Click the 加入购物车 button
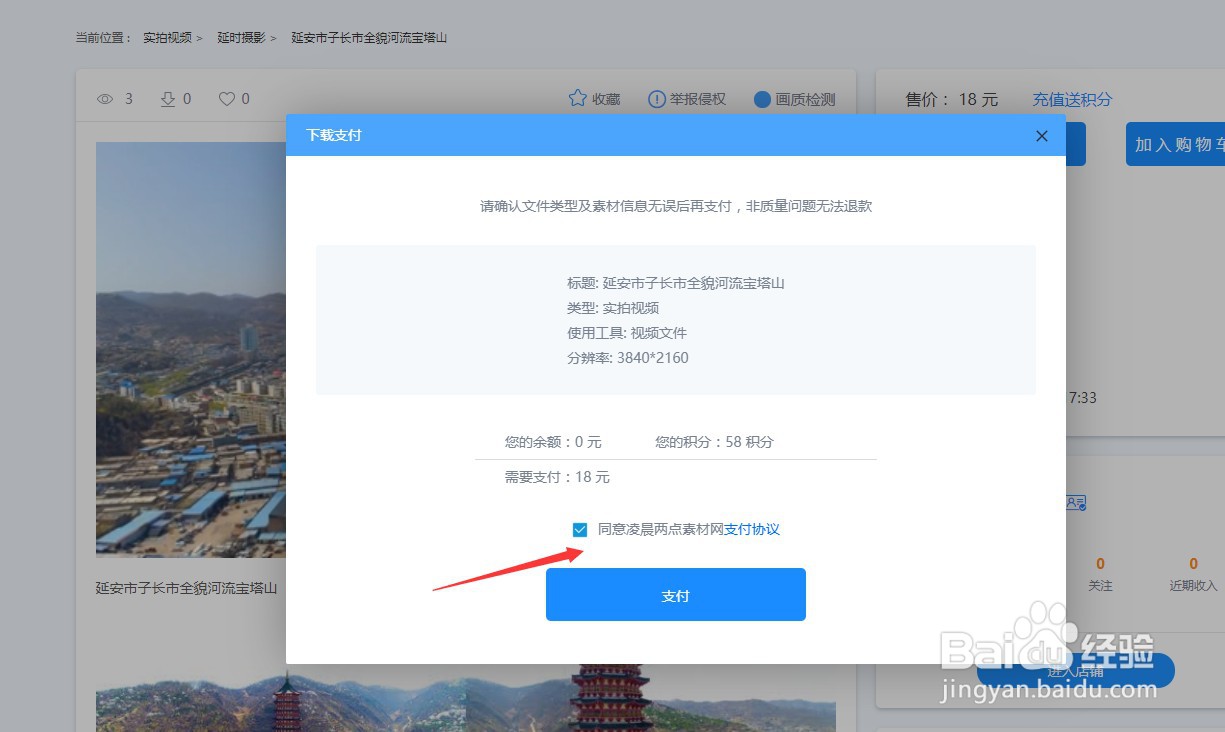This screenshot has width=1225, height=732. pyautogui.click(x=1176, y=144)
